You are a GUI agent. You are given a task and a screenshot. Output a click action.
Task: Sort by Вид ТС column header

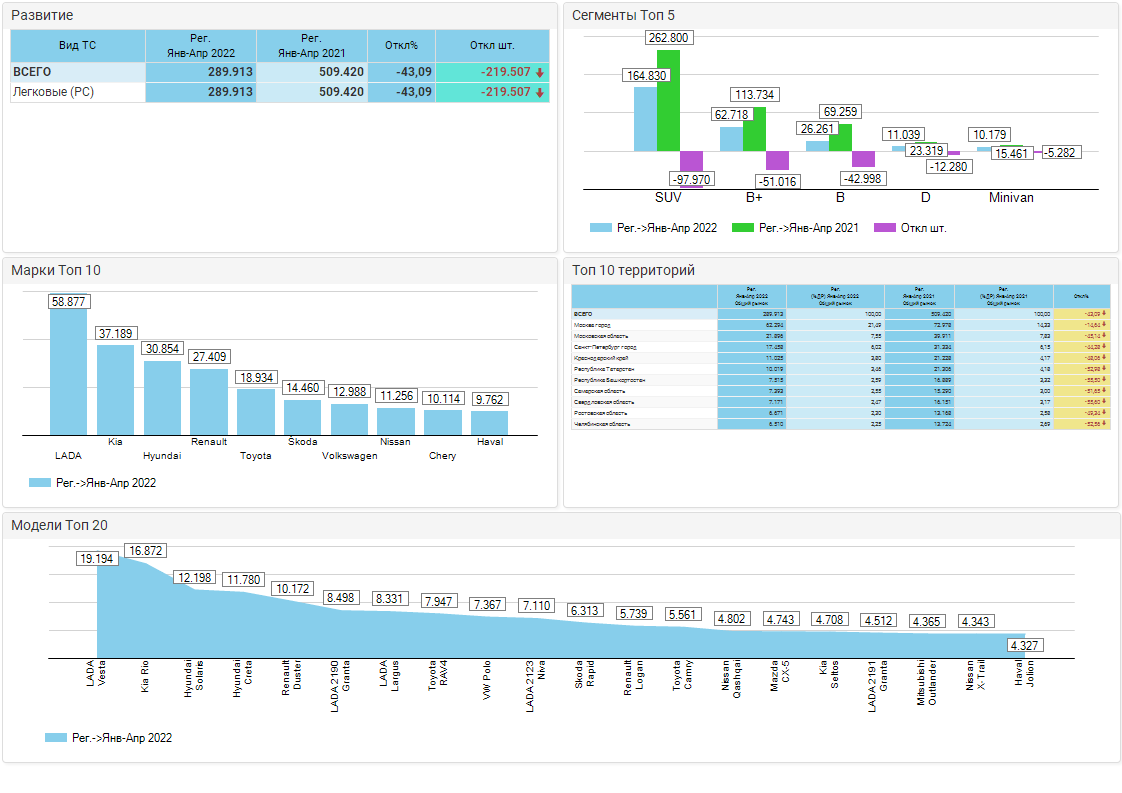pos(78,45)
